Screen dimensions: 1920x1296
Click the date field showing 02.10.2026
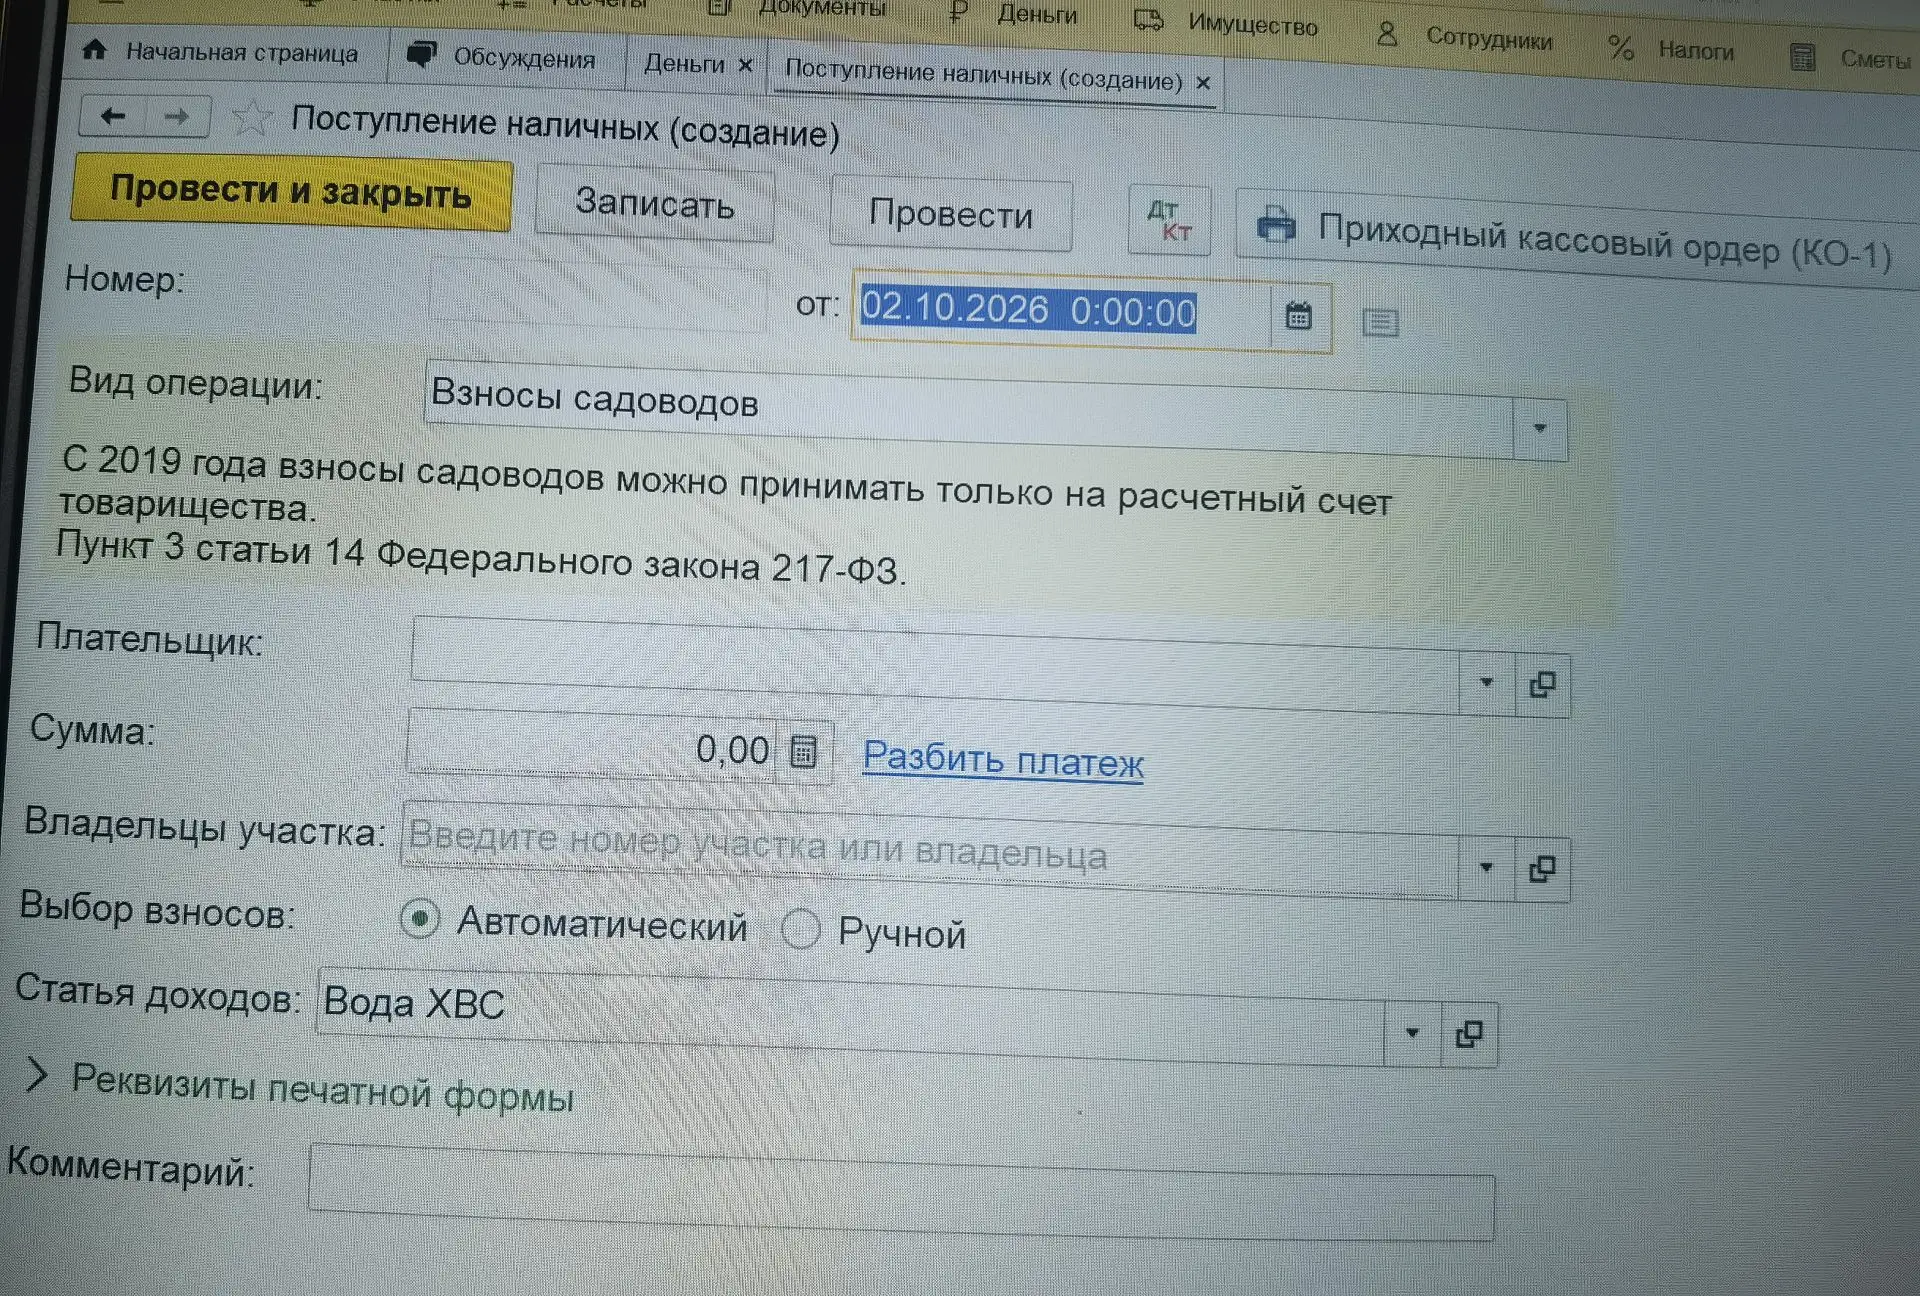pos(1061,310)
